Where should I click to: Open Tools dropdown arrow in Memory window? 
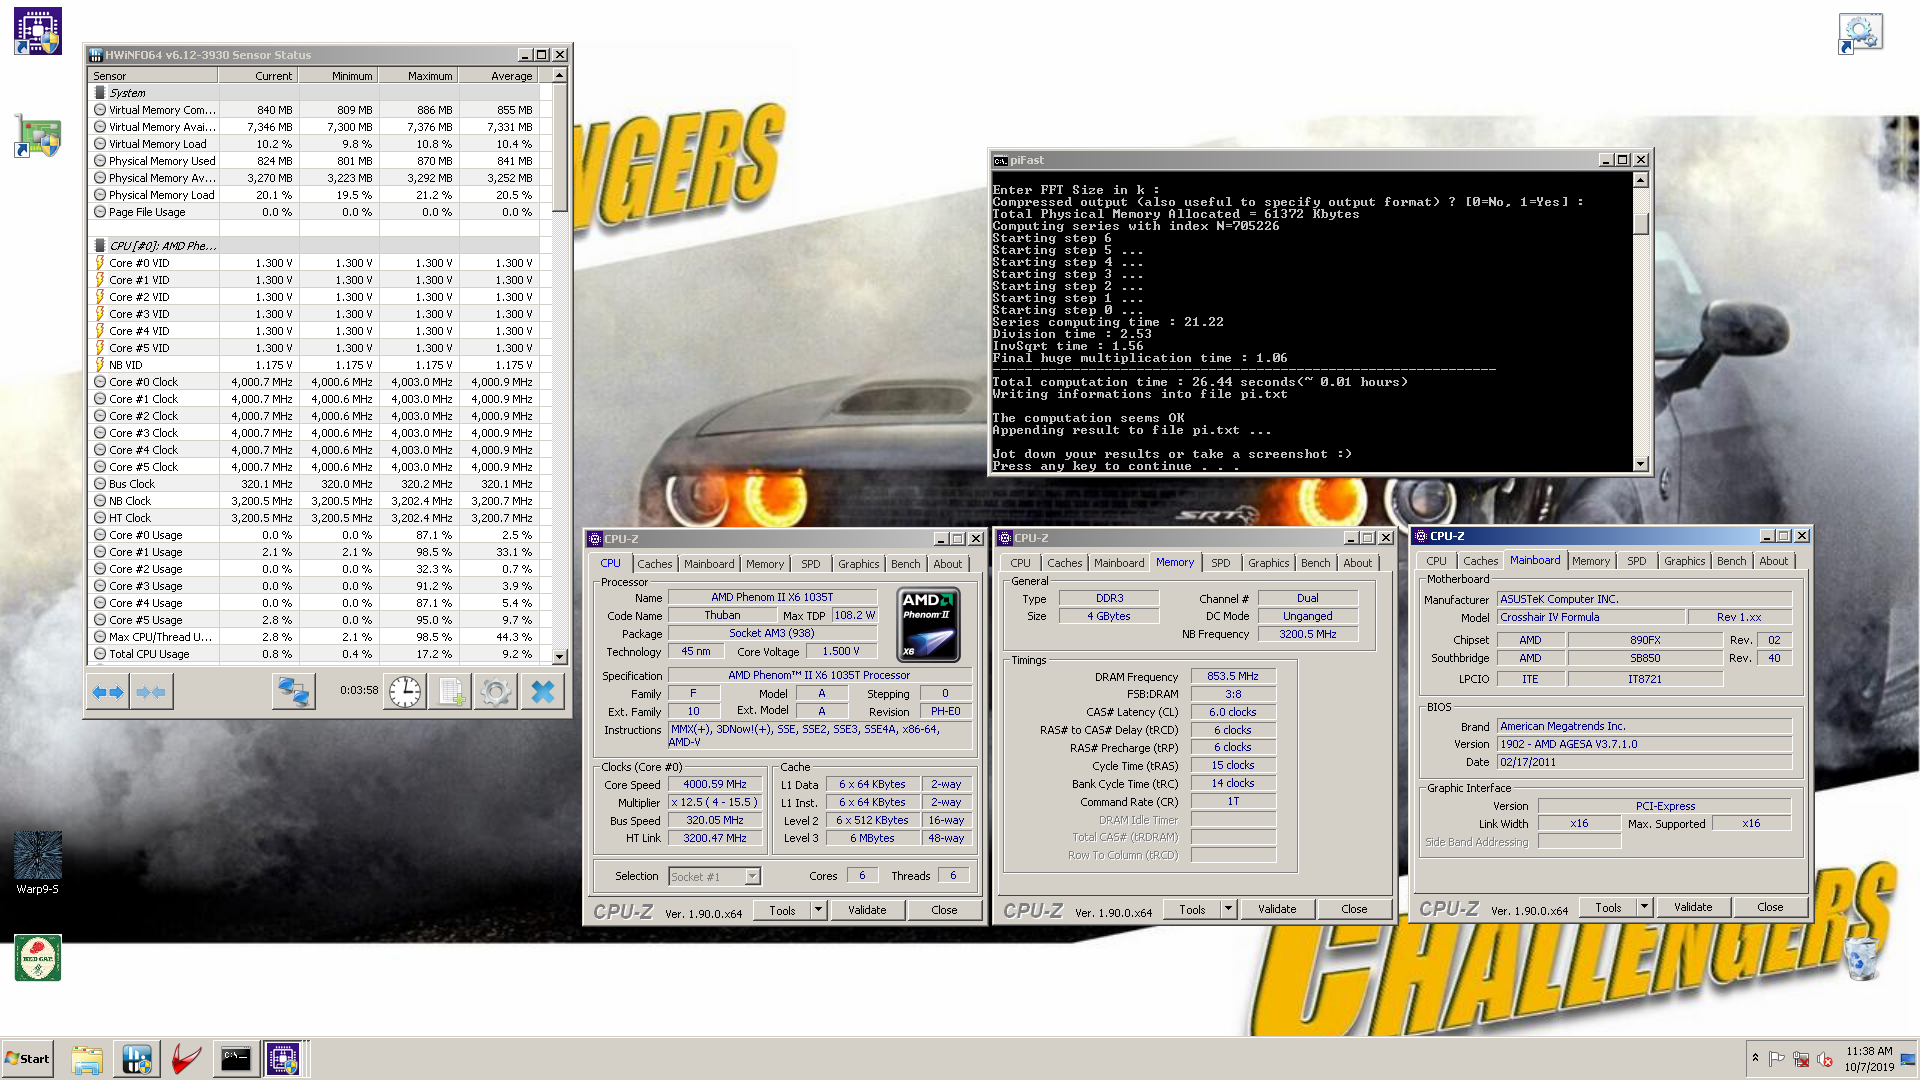tap(1228, 909)
